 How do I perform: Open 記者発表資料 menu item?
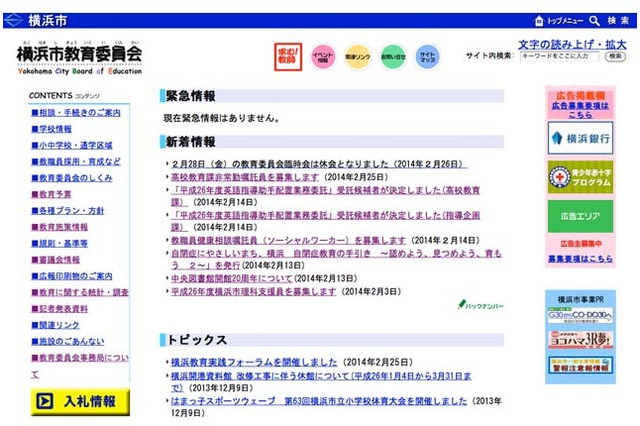(60, 308)
